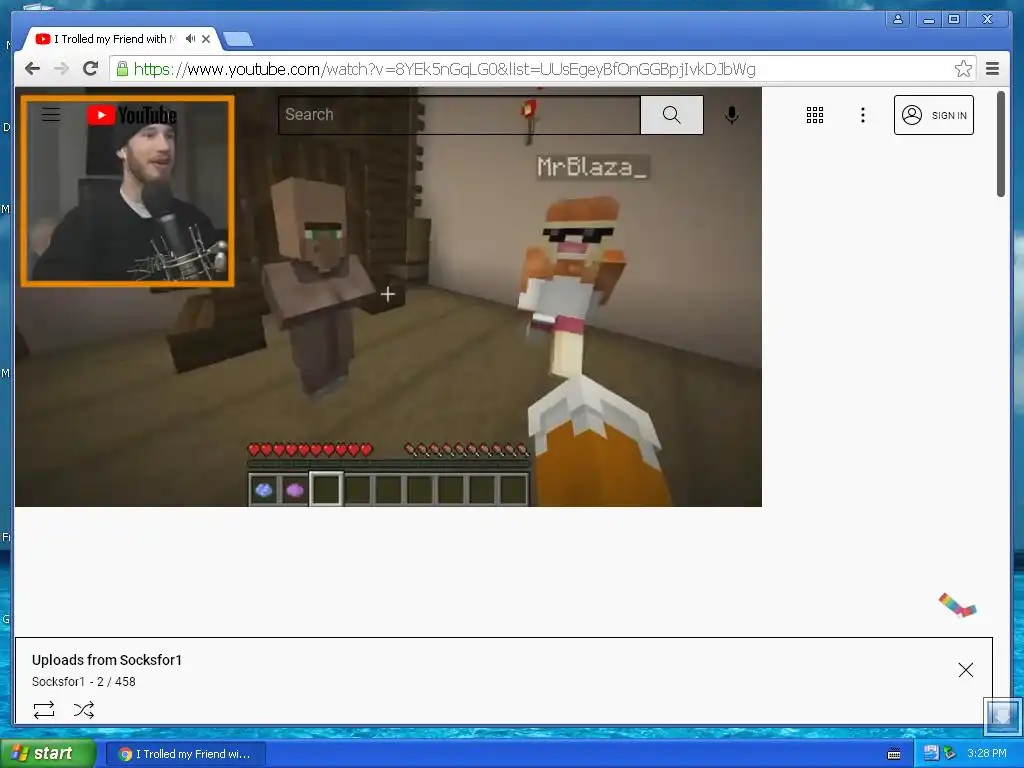
Task: Click the YouTube logo
Action: pyautogui.click(x=132, y=115)
